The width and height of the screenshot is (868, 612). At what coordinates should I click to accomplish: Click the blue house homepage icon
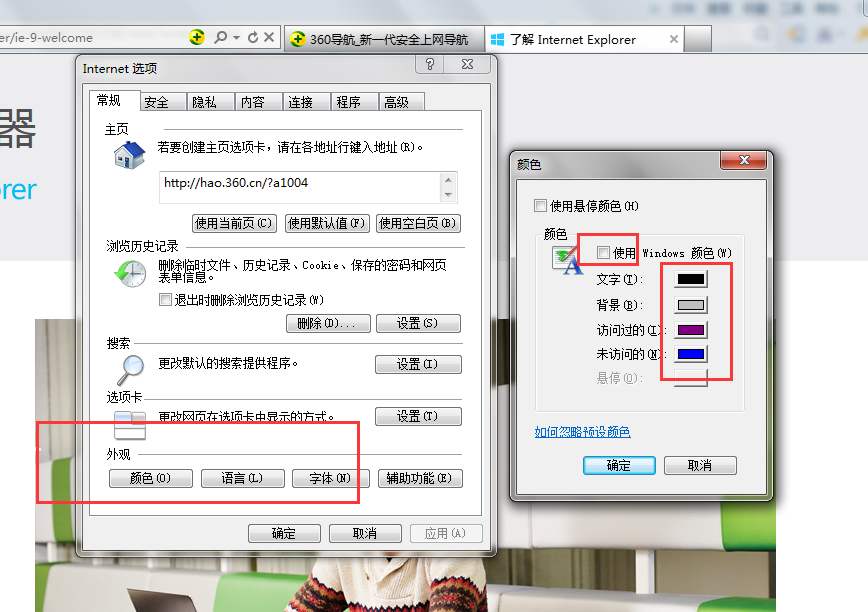coord(129,154)
